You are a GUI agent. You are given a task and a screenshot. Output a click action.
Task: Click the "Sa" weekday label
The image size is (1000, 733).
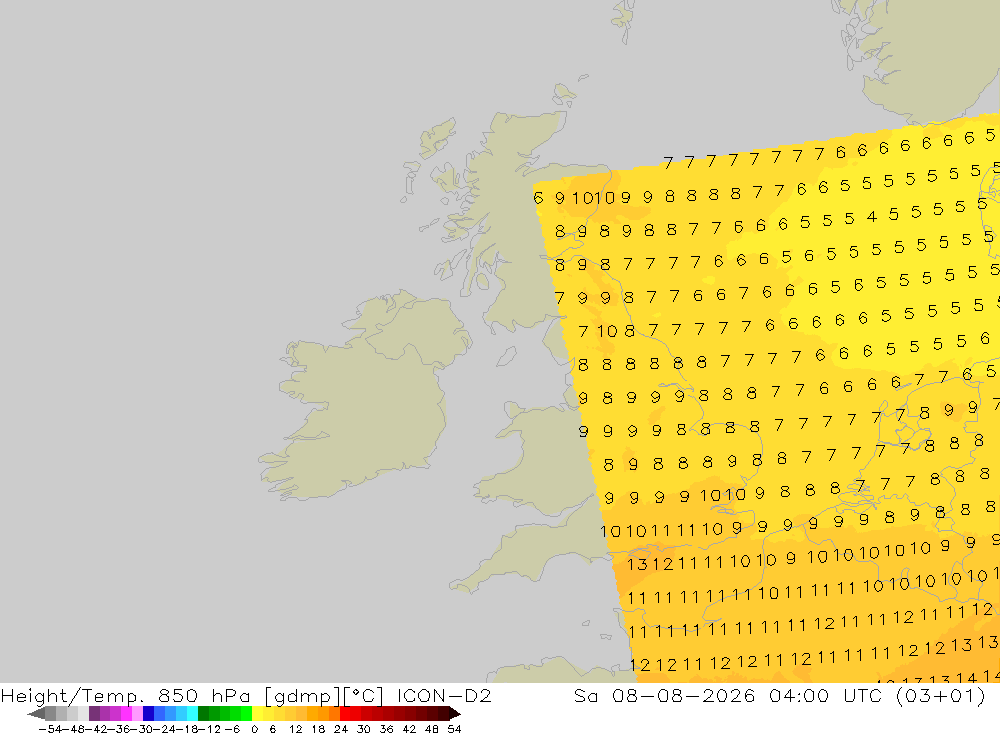click(586, 695)
